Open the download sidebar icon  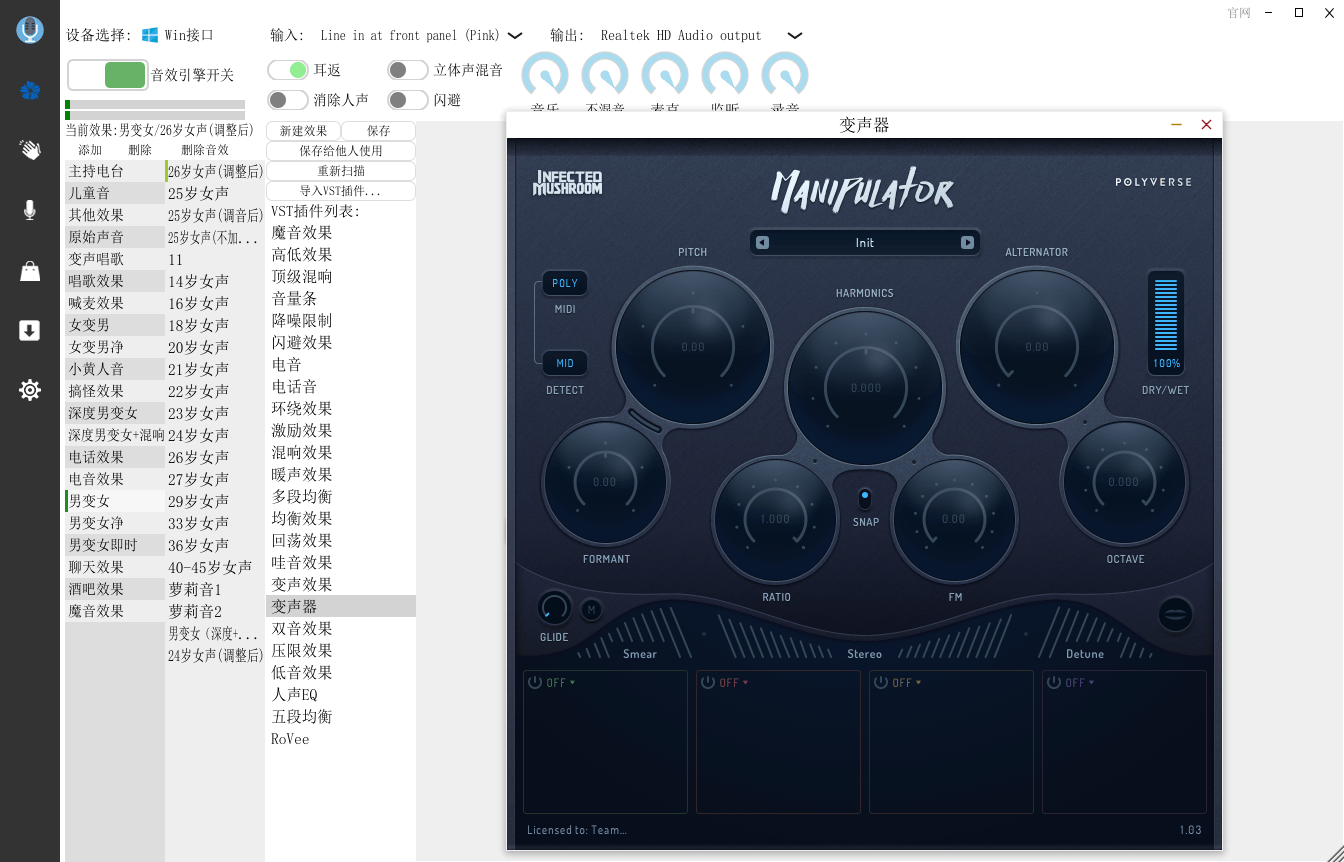click(x=30, y=331)
